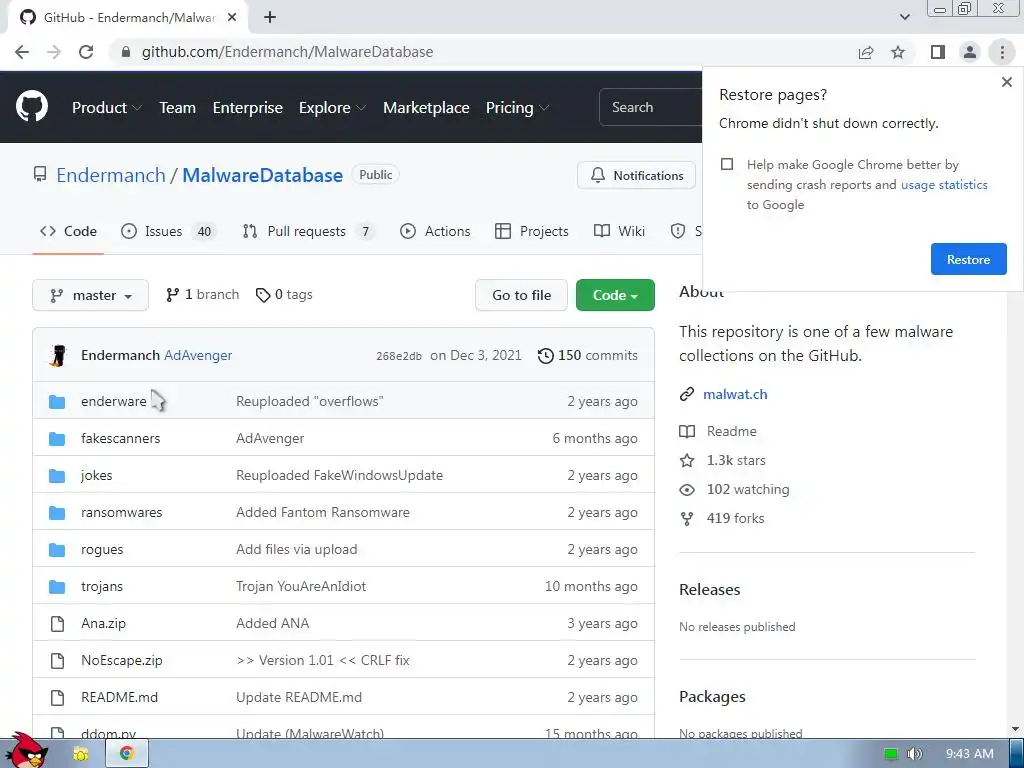This screenshot has width=1024, height=768.
Task: Click the Angry Birds start button
Action: 26,750
